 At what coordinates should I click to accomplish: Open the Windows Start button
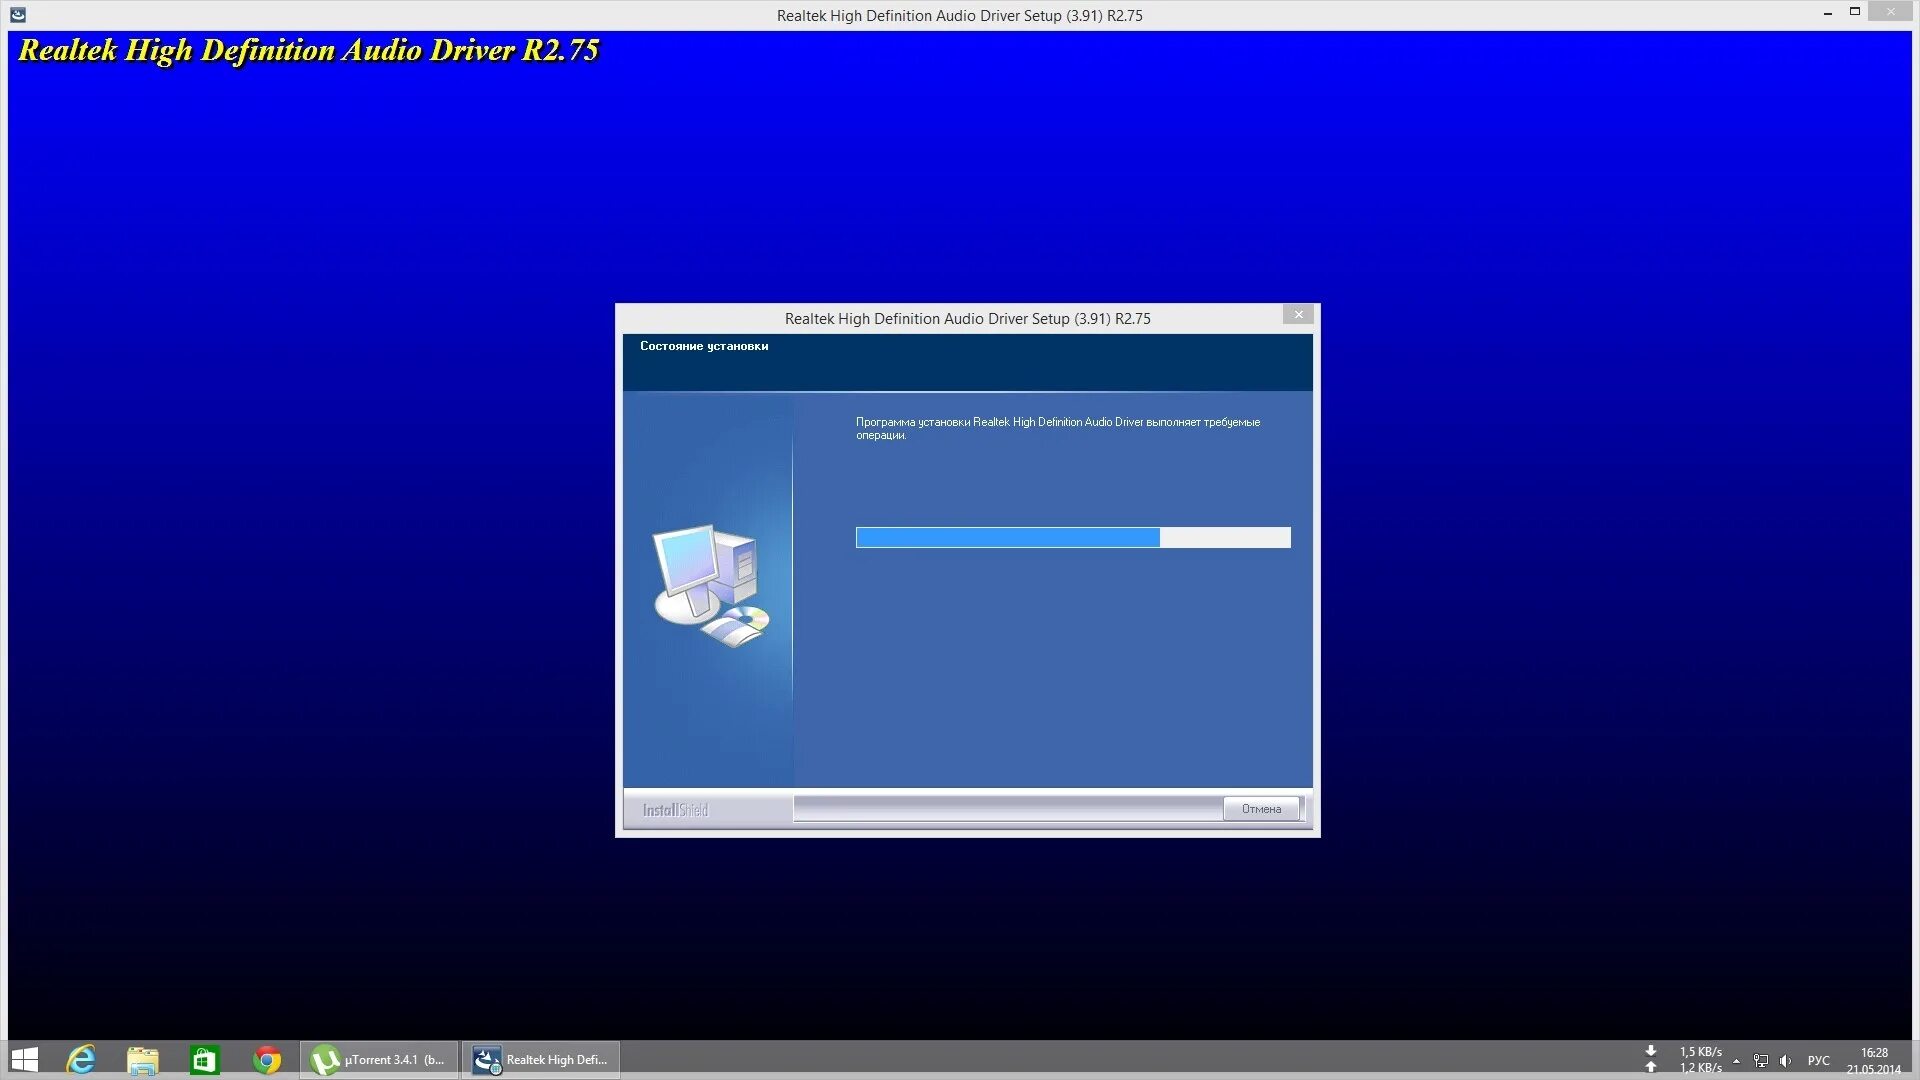(24, 1060)
